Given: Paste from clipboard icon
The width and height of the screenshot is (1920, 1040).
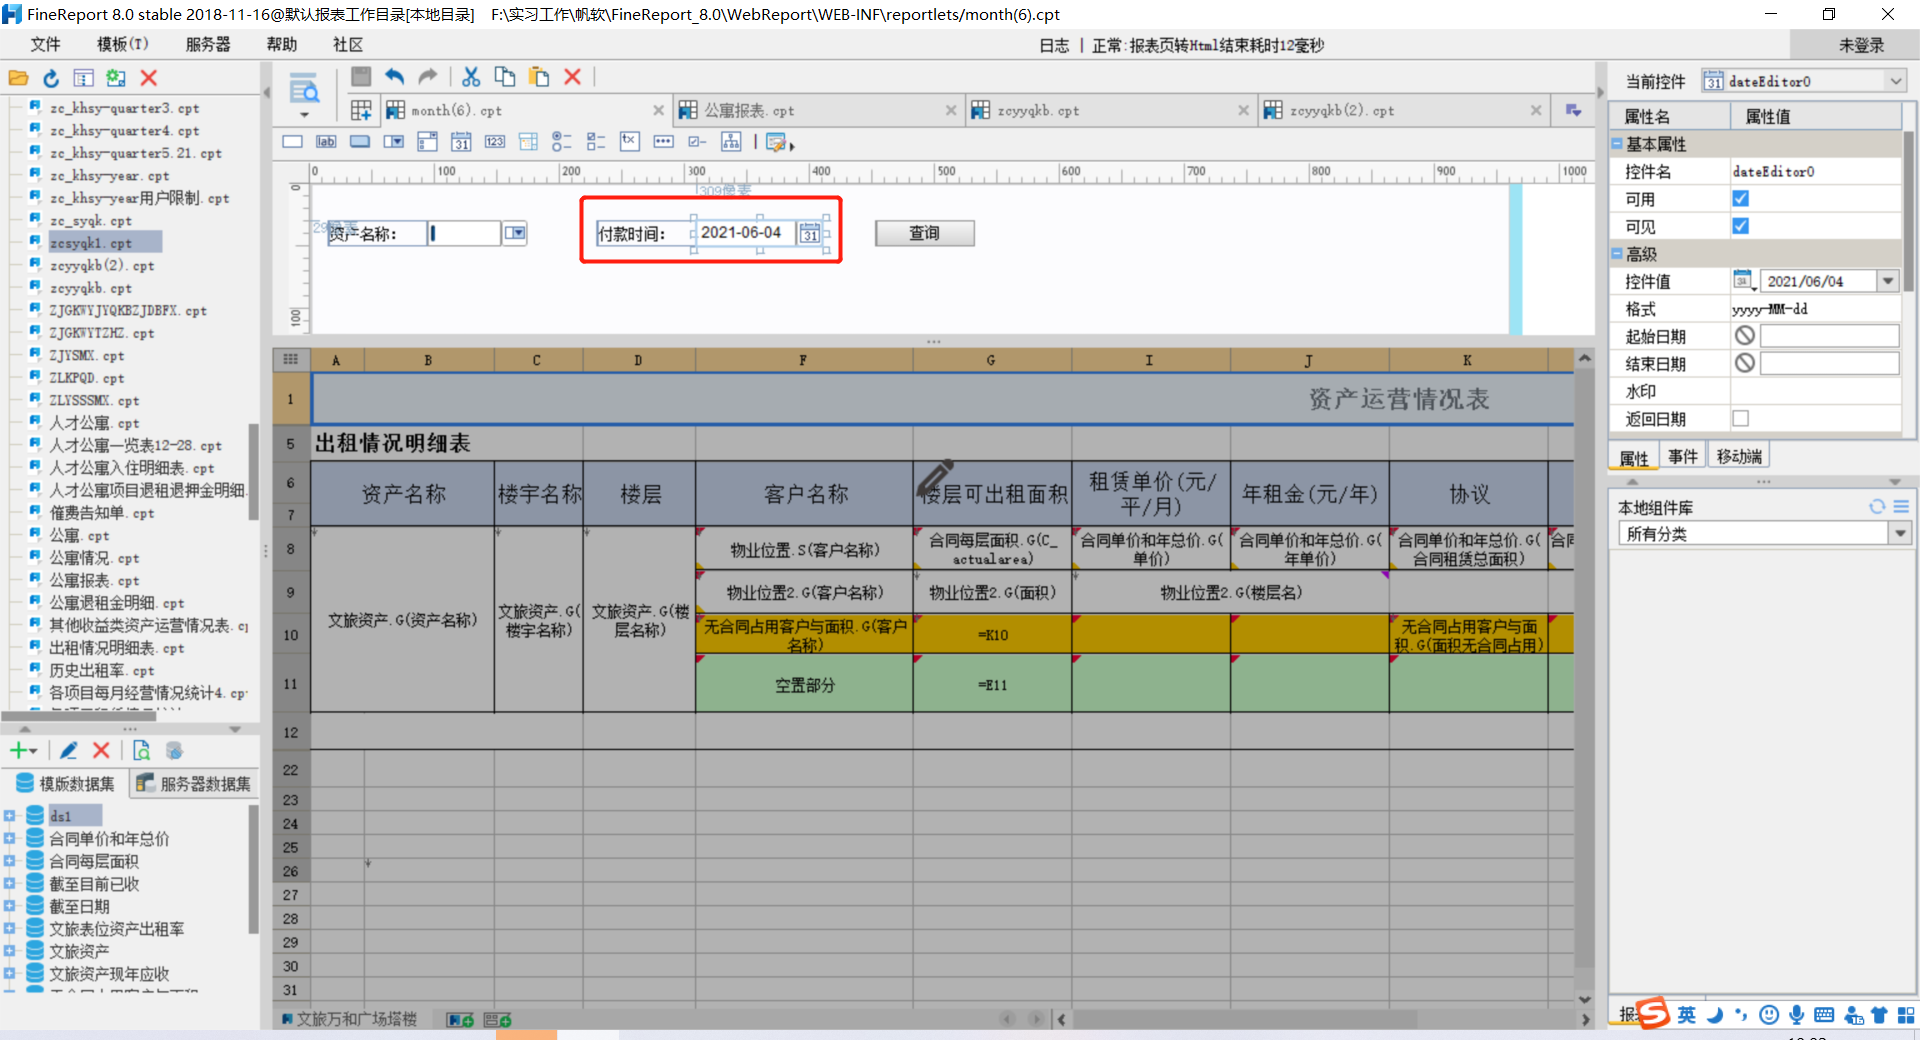Looking at the screenshot, I should (539, 77).
